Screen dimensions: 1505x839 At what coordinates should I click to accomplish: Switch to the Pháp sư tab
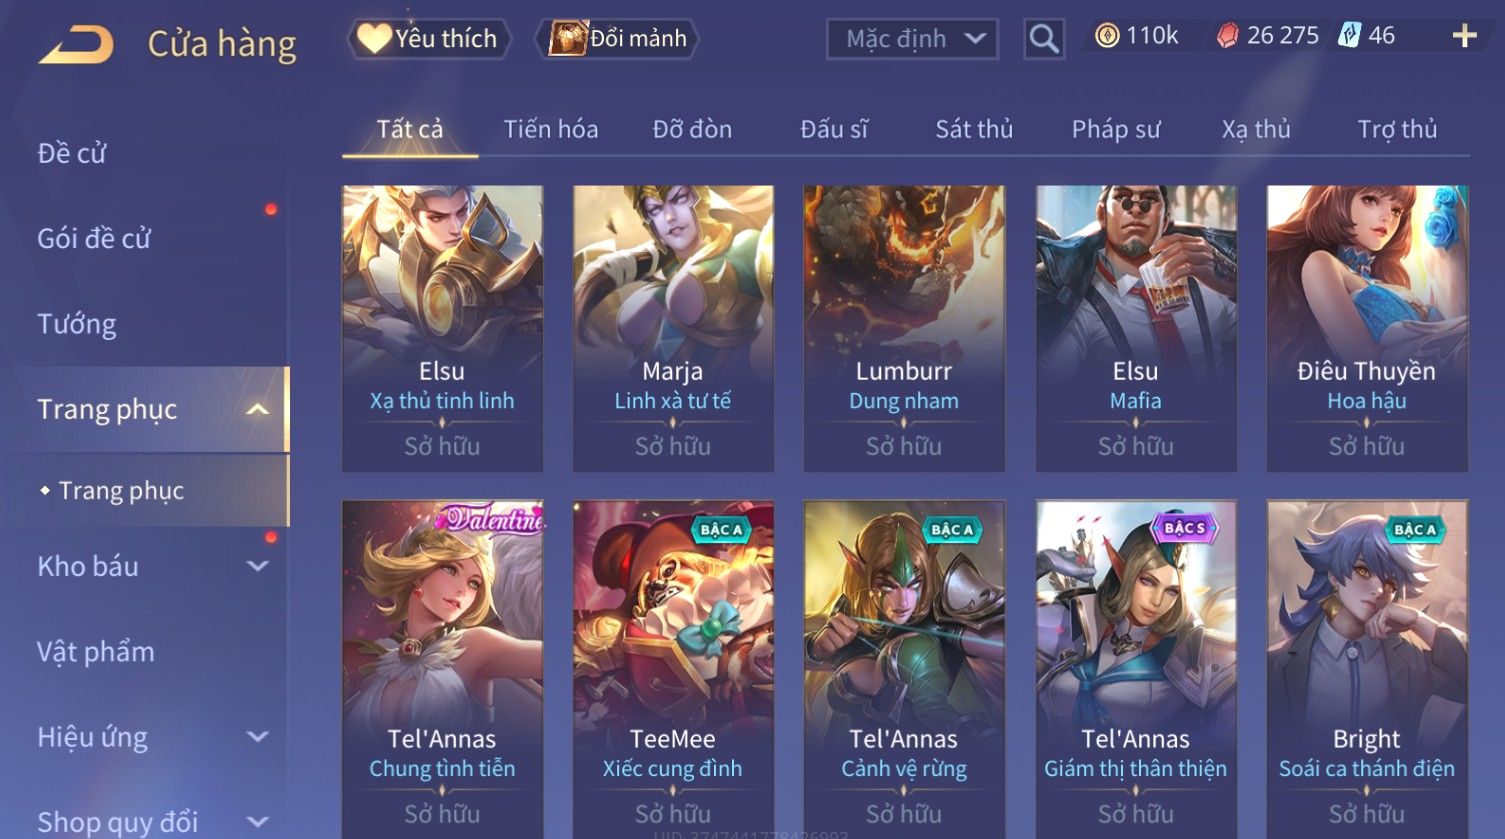(x=1116, y=129)
